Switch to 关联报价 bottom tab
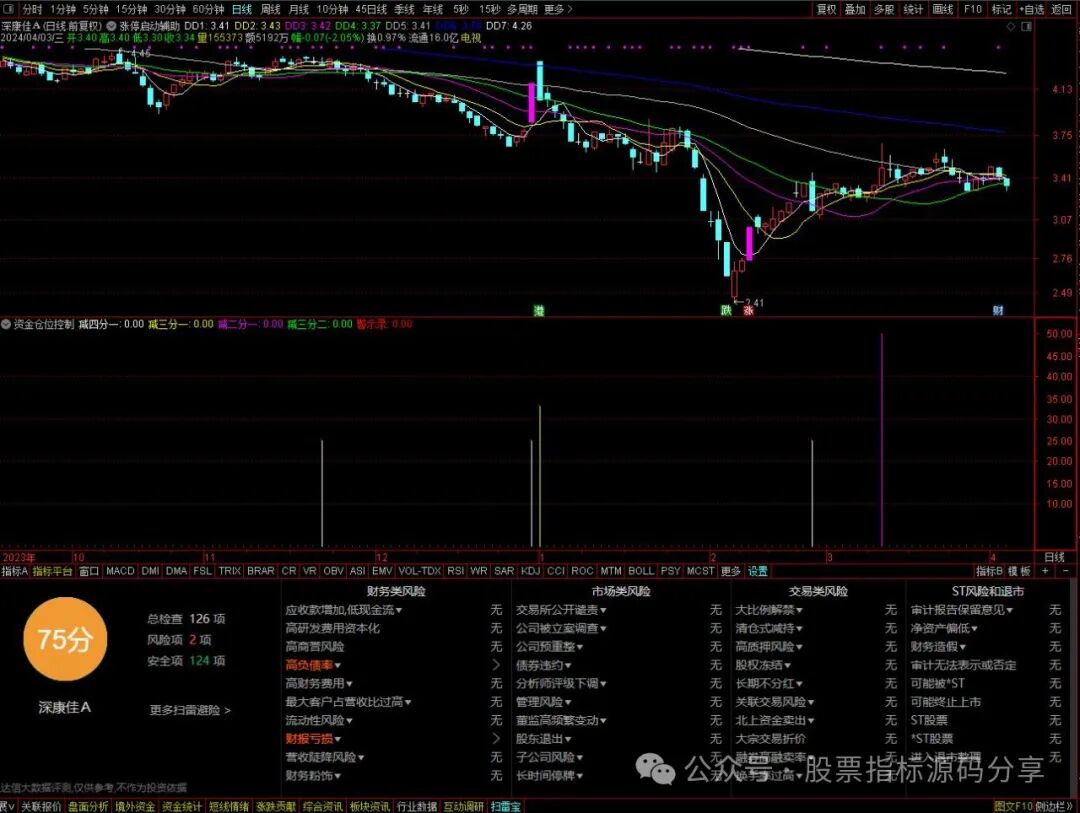This screenshot has height=813, width=1080. (41, 806)
